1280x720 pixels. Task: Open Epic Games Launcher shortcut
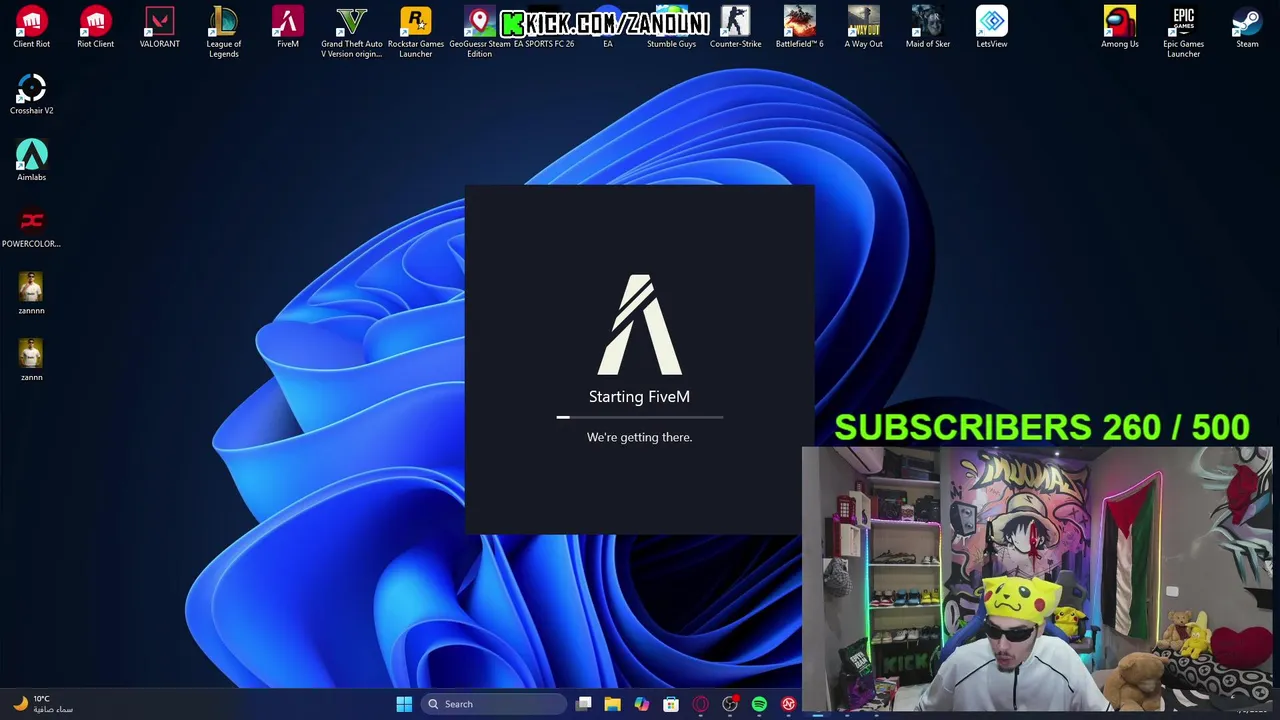[1183, 32]
